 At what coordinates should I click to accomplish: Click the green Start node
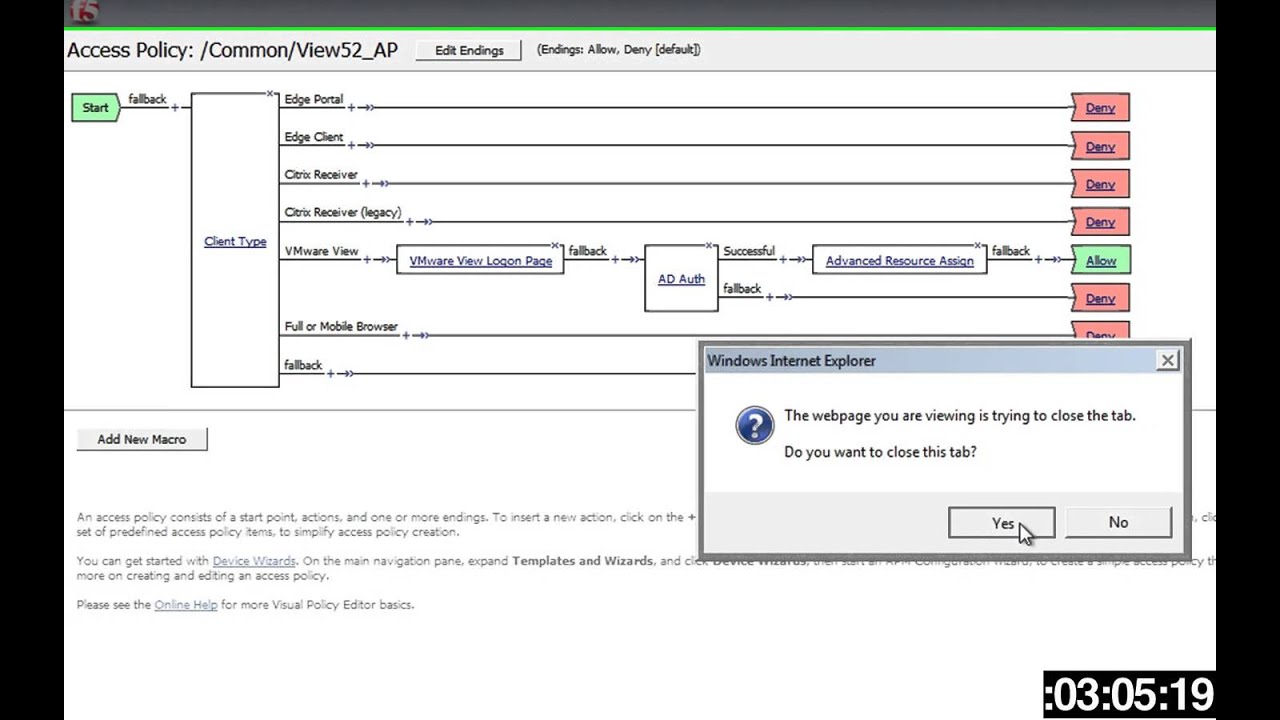[95, 107]
